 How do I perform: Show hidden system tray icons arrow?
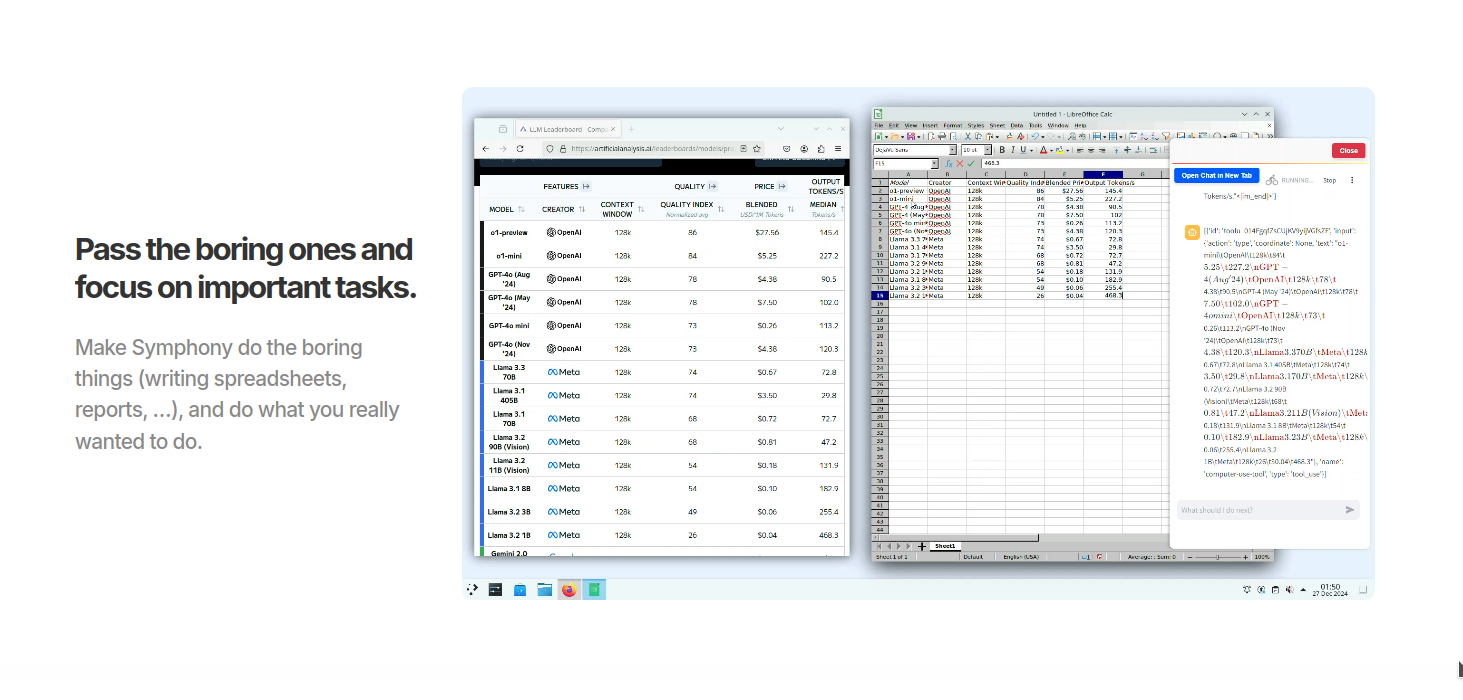1303,590
